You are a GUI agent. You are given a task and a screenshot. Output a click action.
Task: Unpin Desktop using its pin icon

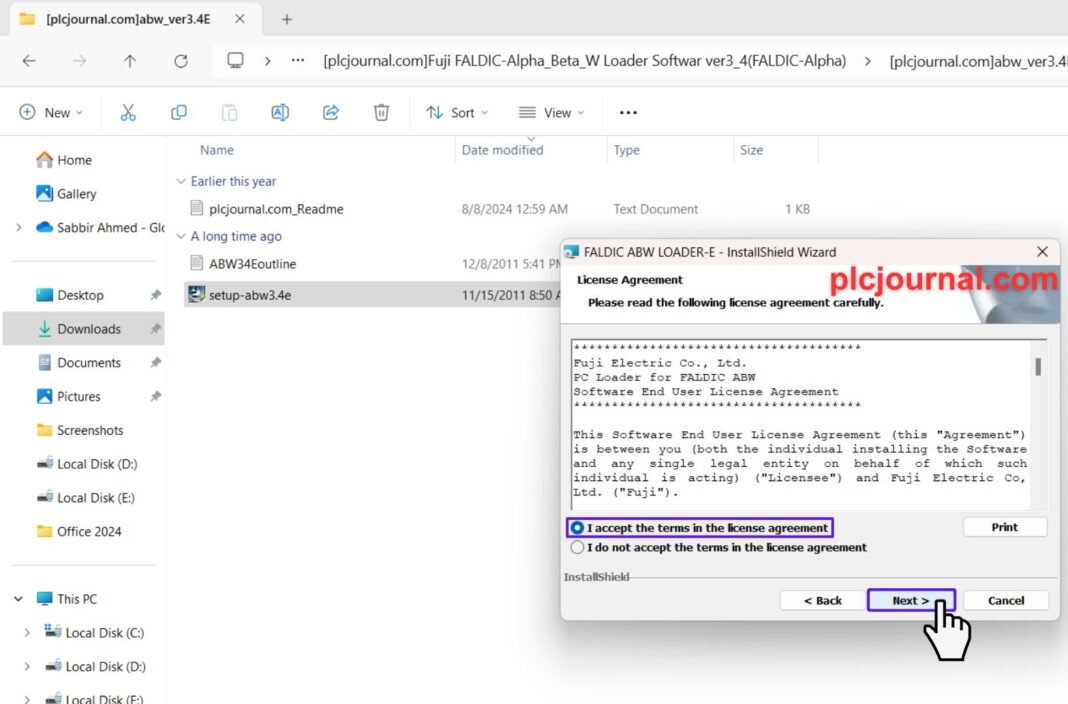[x=155, y=295]
